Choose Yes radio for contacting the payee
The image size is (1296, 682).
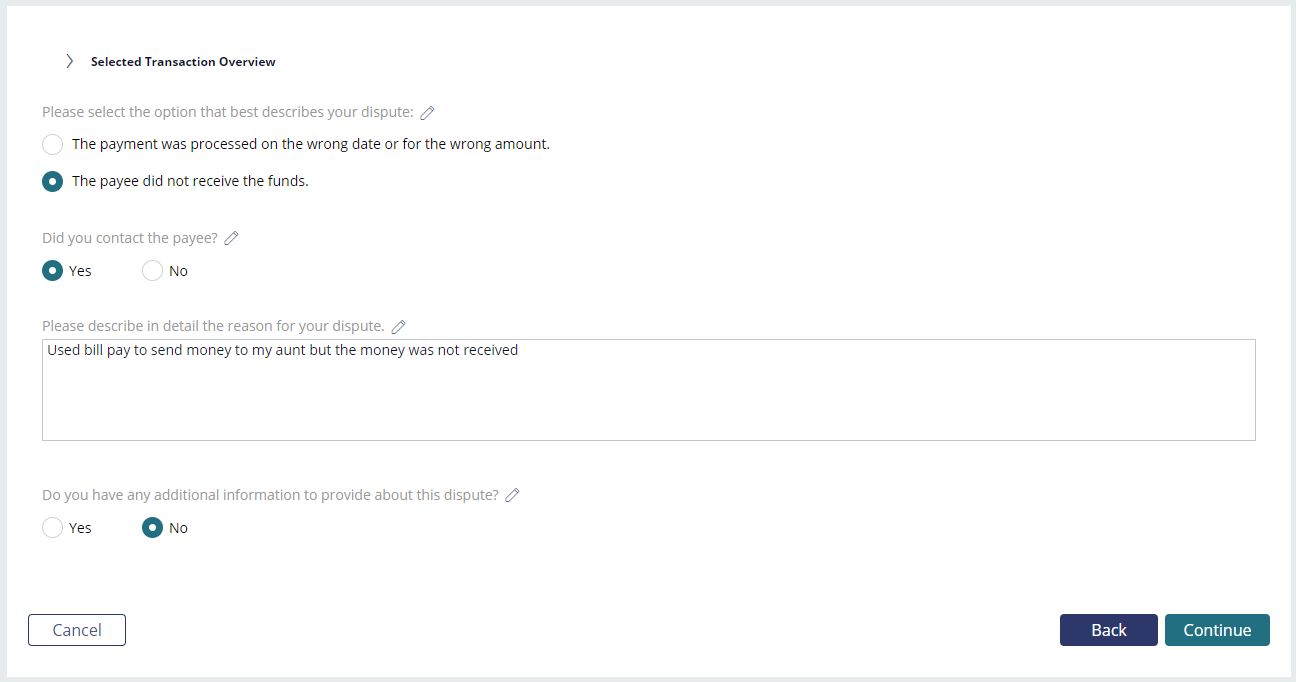(x=53, y=271)
